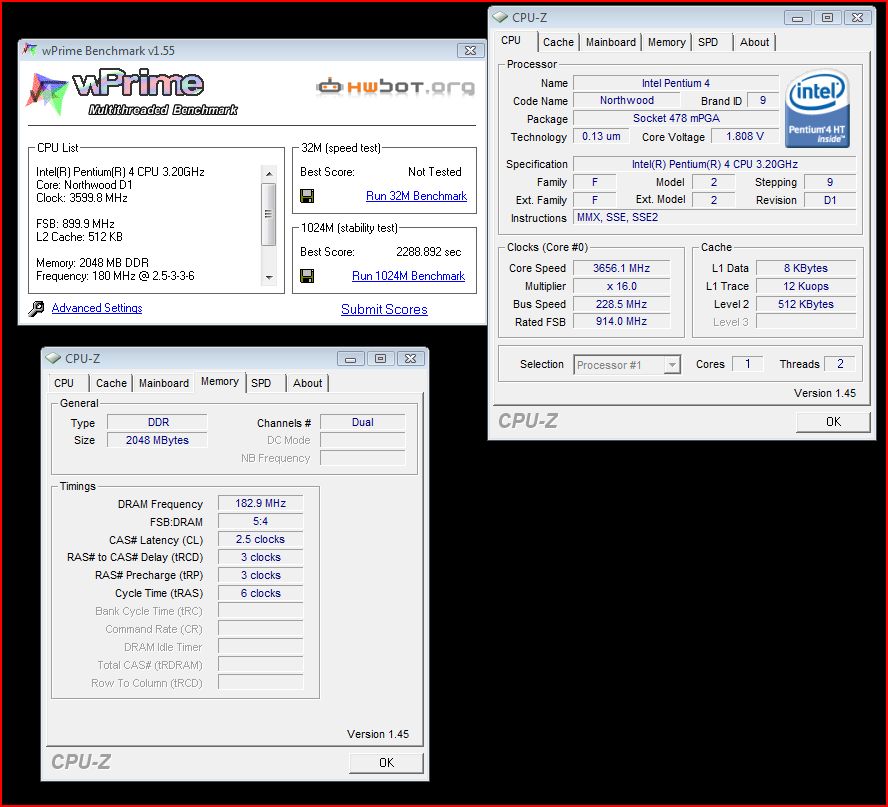888x807 pixels.
Task: Click the Multiplier value x 16.0
Action: click(x=621, y=287)
